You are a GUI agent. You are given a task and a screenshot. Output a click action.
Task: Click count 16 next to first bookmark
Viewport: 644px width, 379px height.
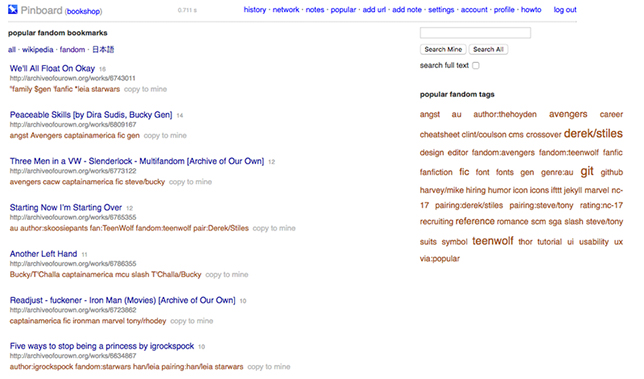(102, 69)
